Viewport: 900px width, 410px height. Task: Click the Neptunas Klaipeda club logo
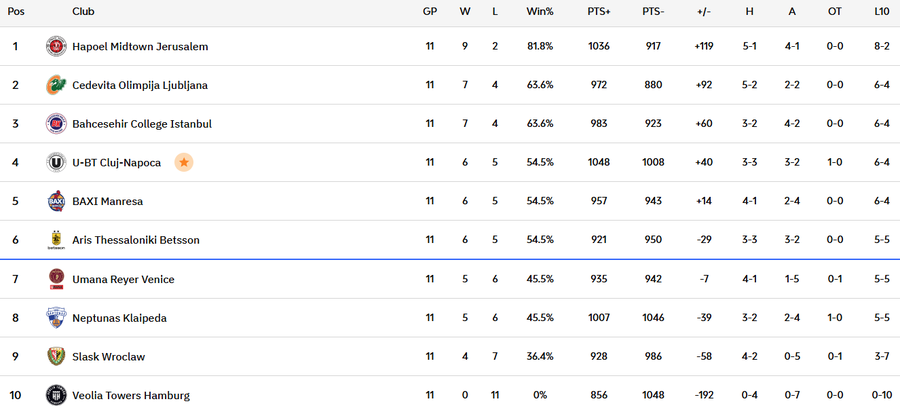coord(57,318)
